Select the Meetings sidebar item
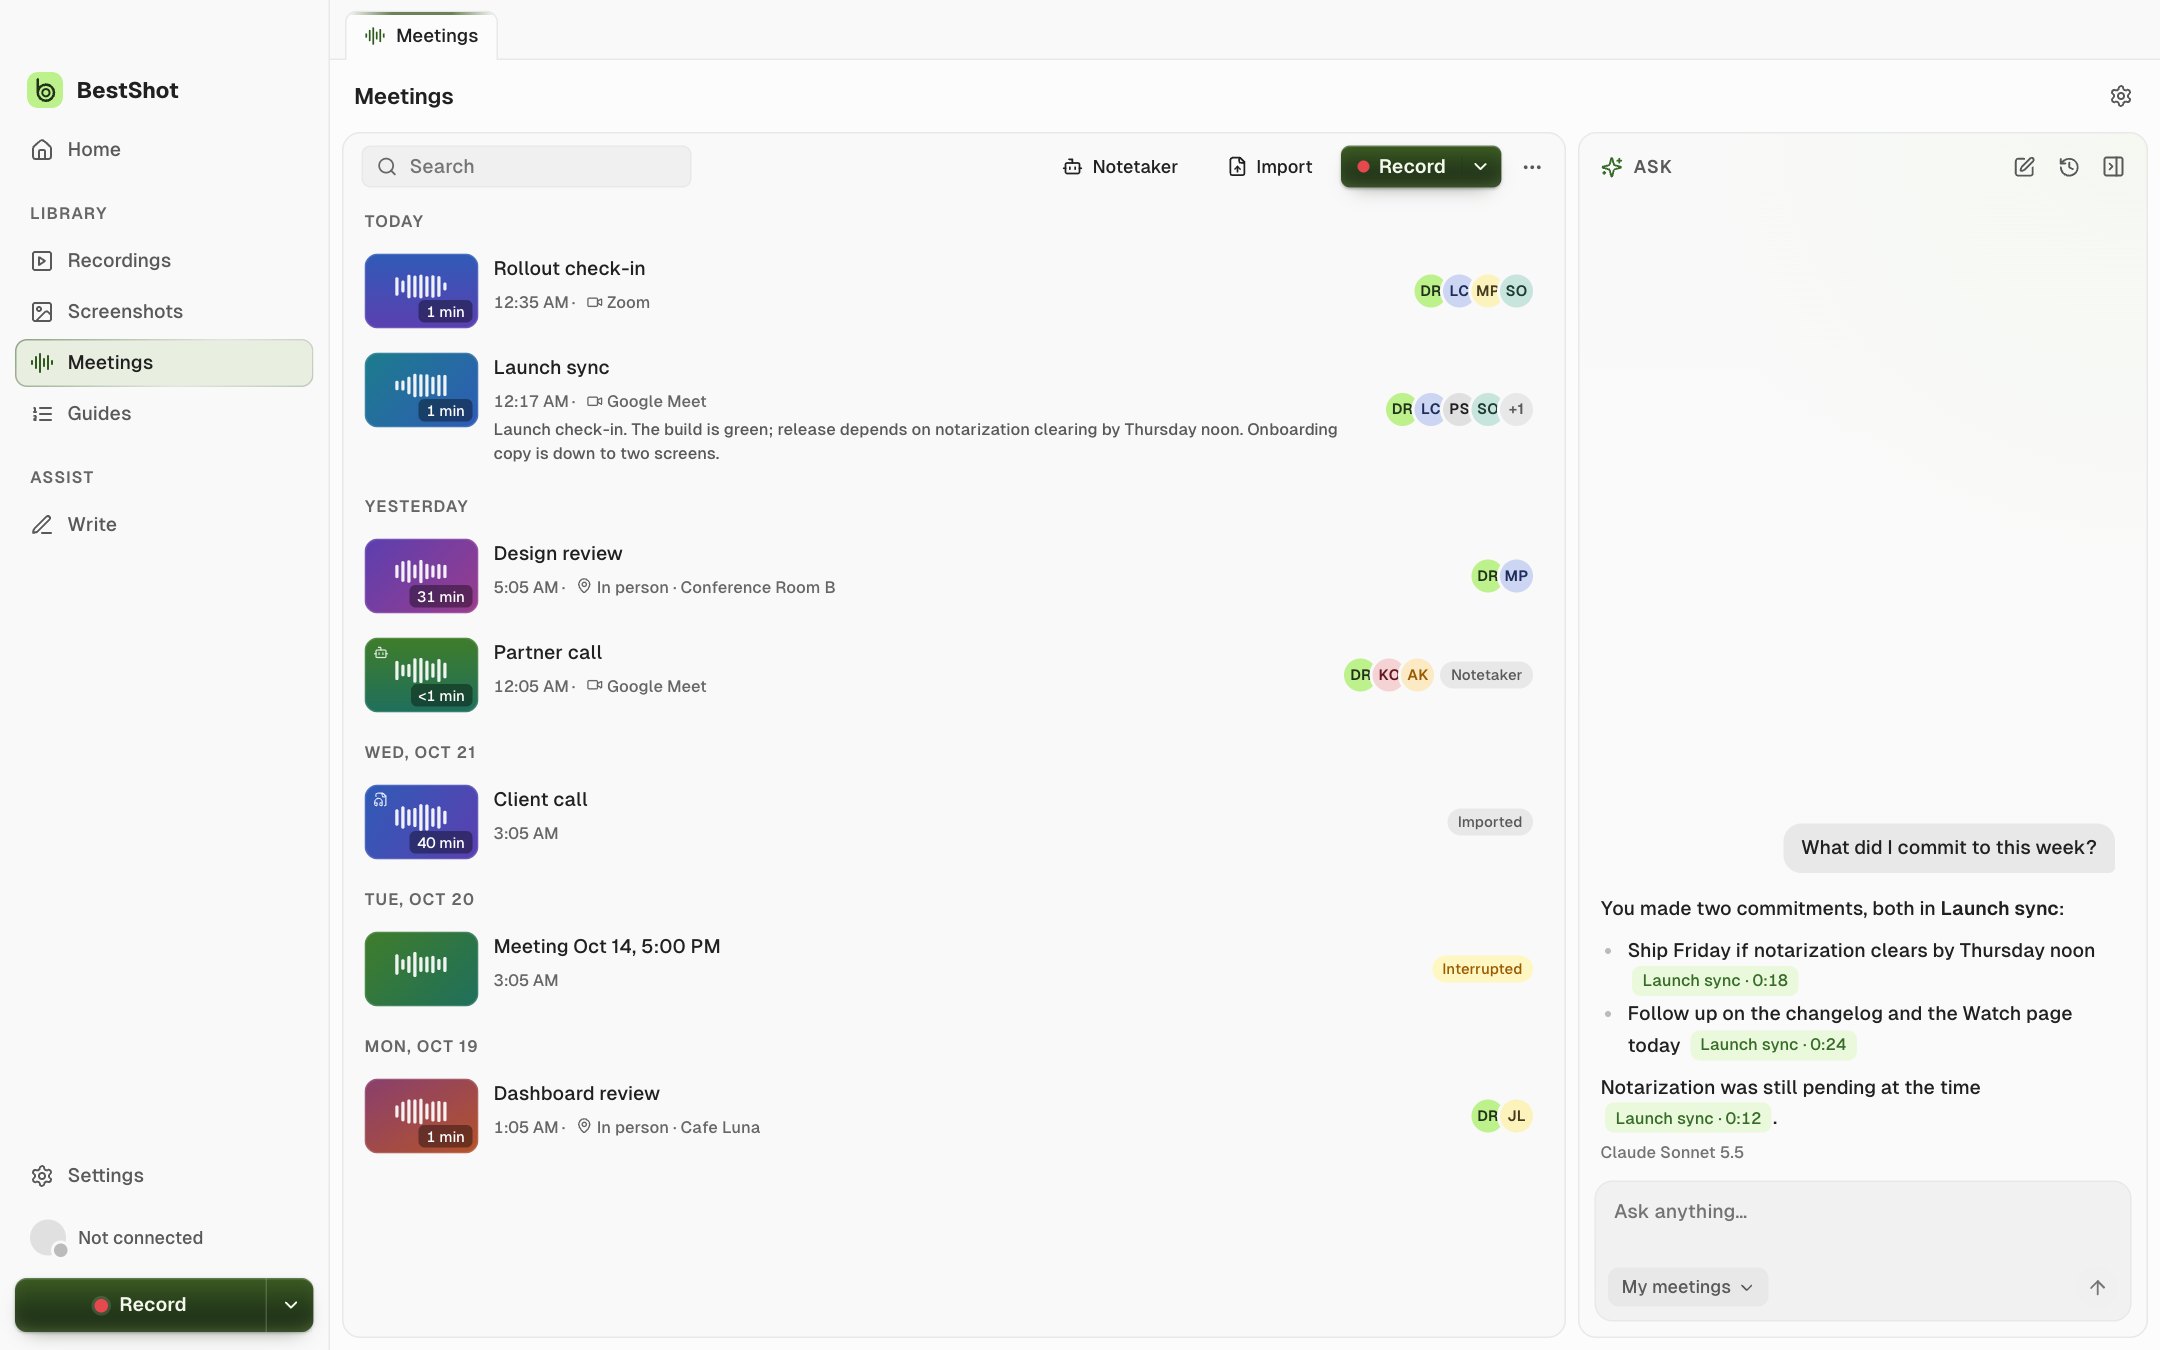 click(x=164, y=362)
